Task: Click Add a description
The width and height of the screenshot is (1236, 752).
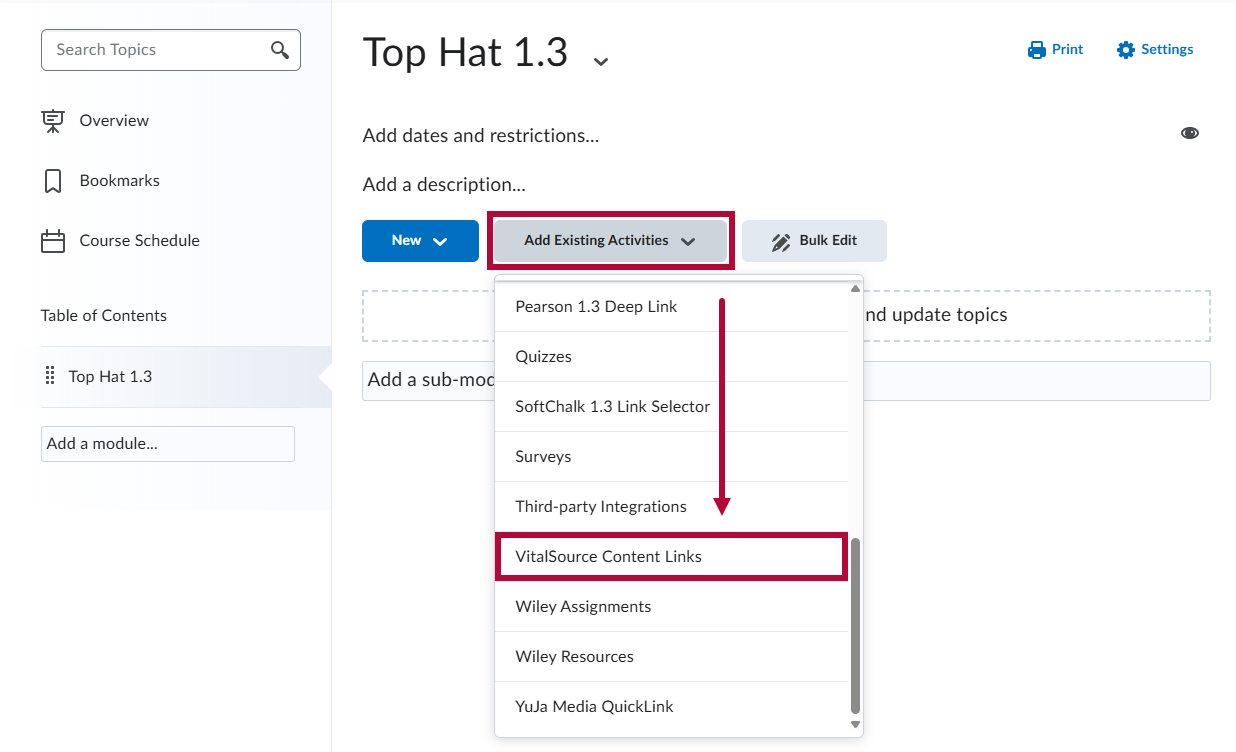Action: coord(444,185)
